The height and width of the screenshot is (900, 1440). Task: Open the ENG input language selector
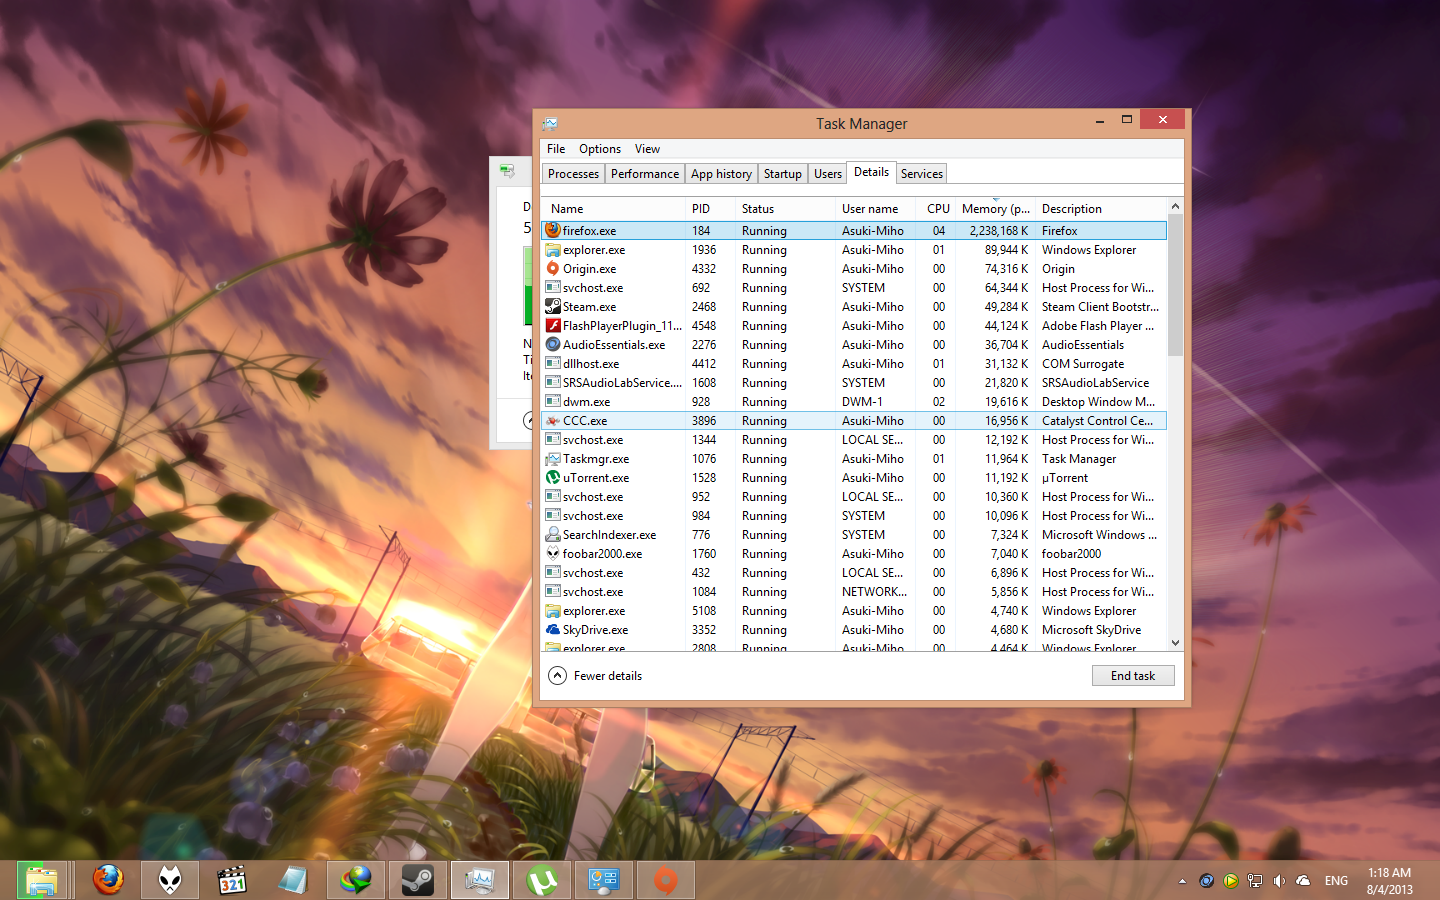pos(1336,881)
